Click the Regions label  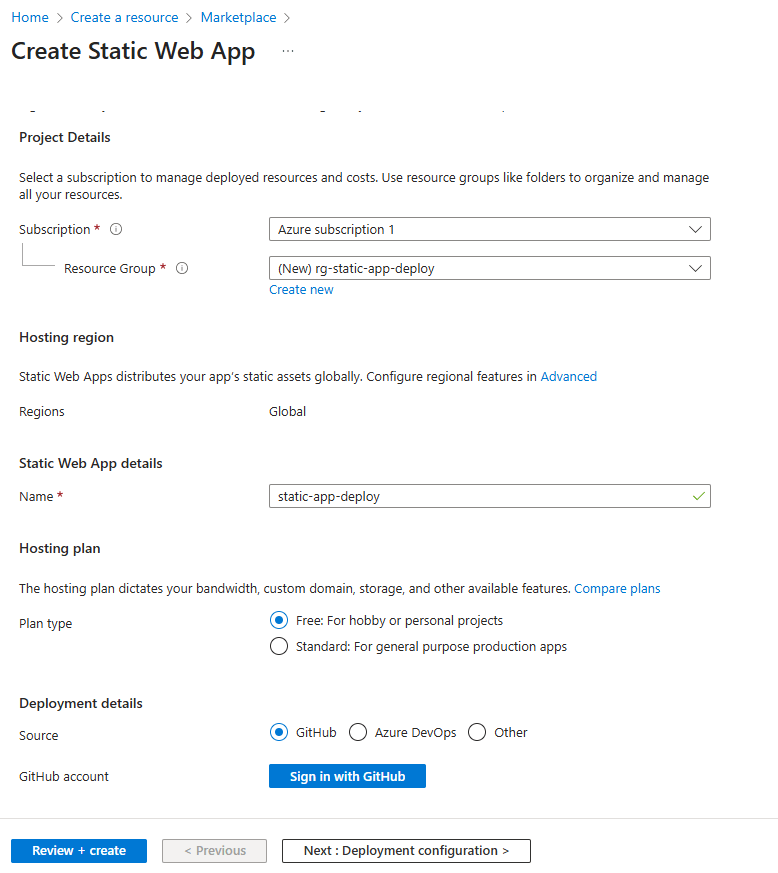click(42, 411)
